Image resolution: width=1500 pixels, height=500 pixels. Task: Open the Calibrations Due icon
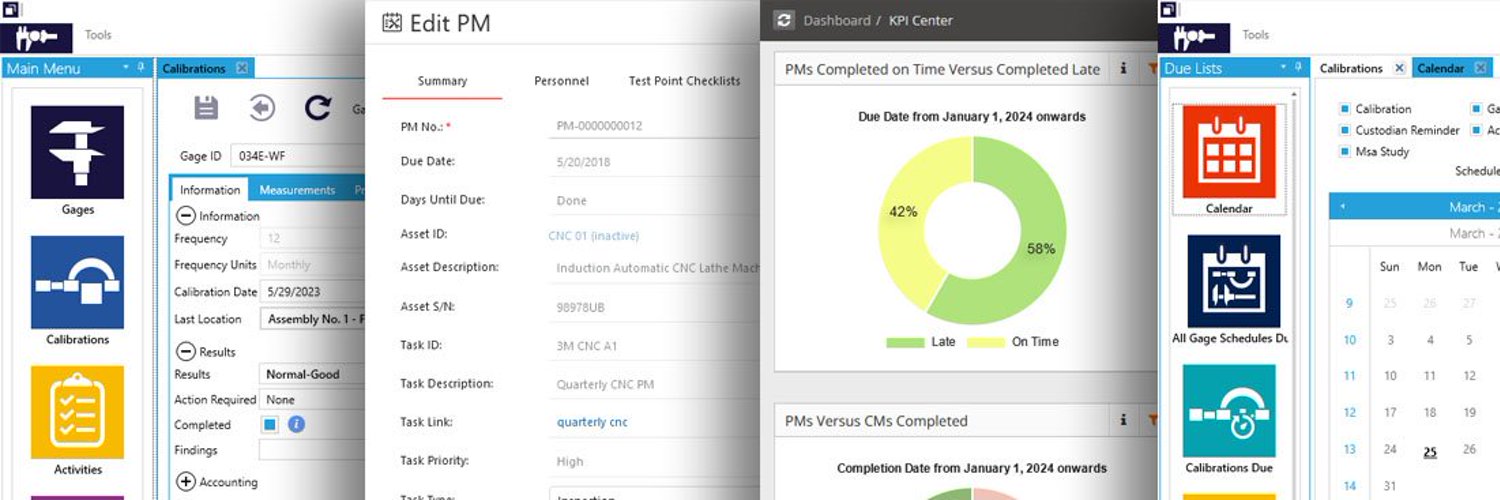(x=1229, y=410)
